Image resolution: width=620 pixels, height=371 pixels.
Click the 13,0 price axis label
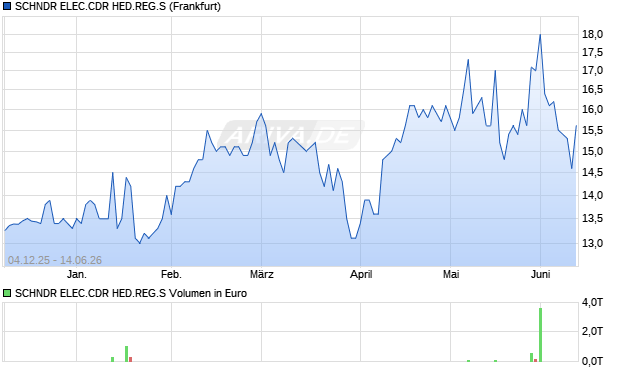pyautogui.click(x=592, y=243)
